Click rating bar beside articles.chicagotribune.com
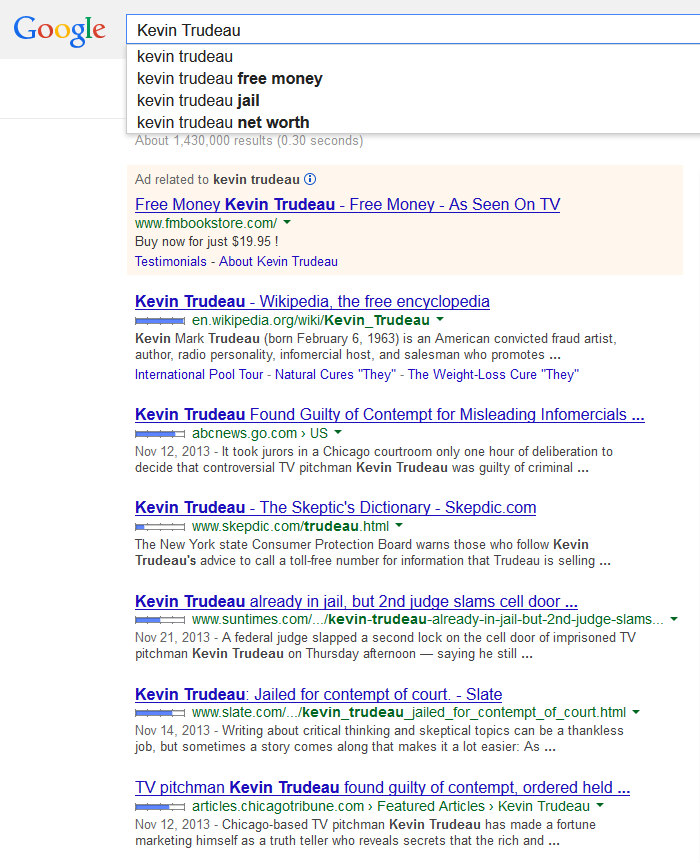The height and width of the screenshot is (863, 700). pos(160,807)
